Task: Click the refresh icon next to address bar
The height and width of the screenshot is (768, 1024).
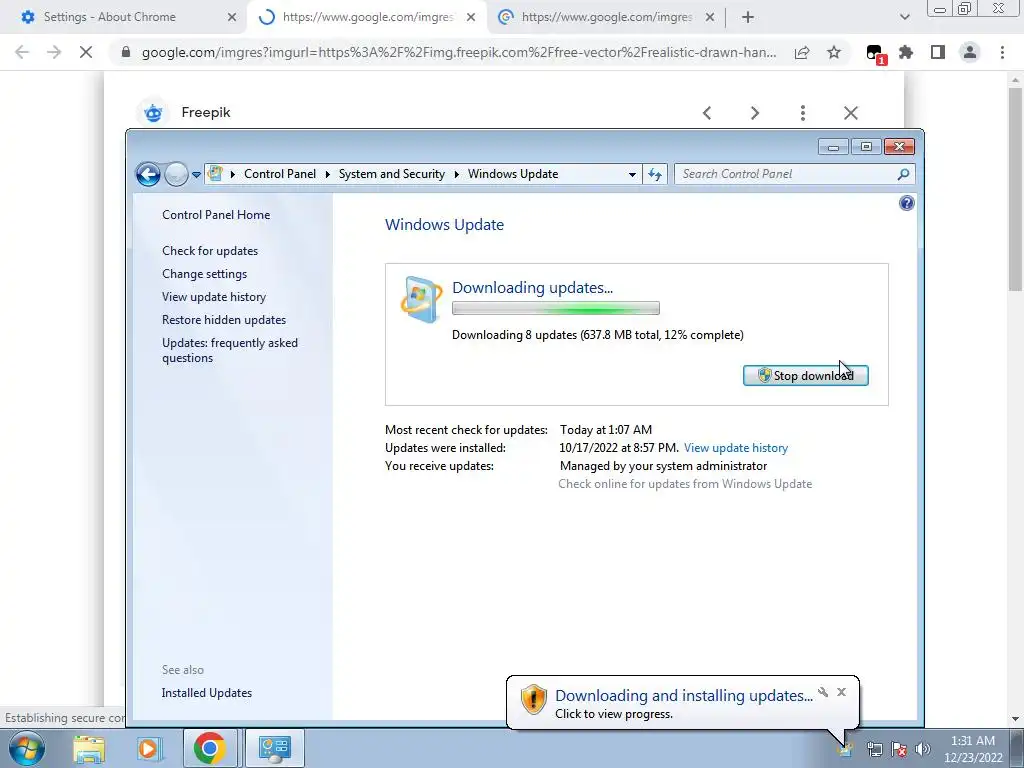Action: click(x=655, y=174)
